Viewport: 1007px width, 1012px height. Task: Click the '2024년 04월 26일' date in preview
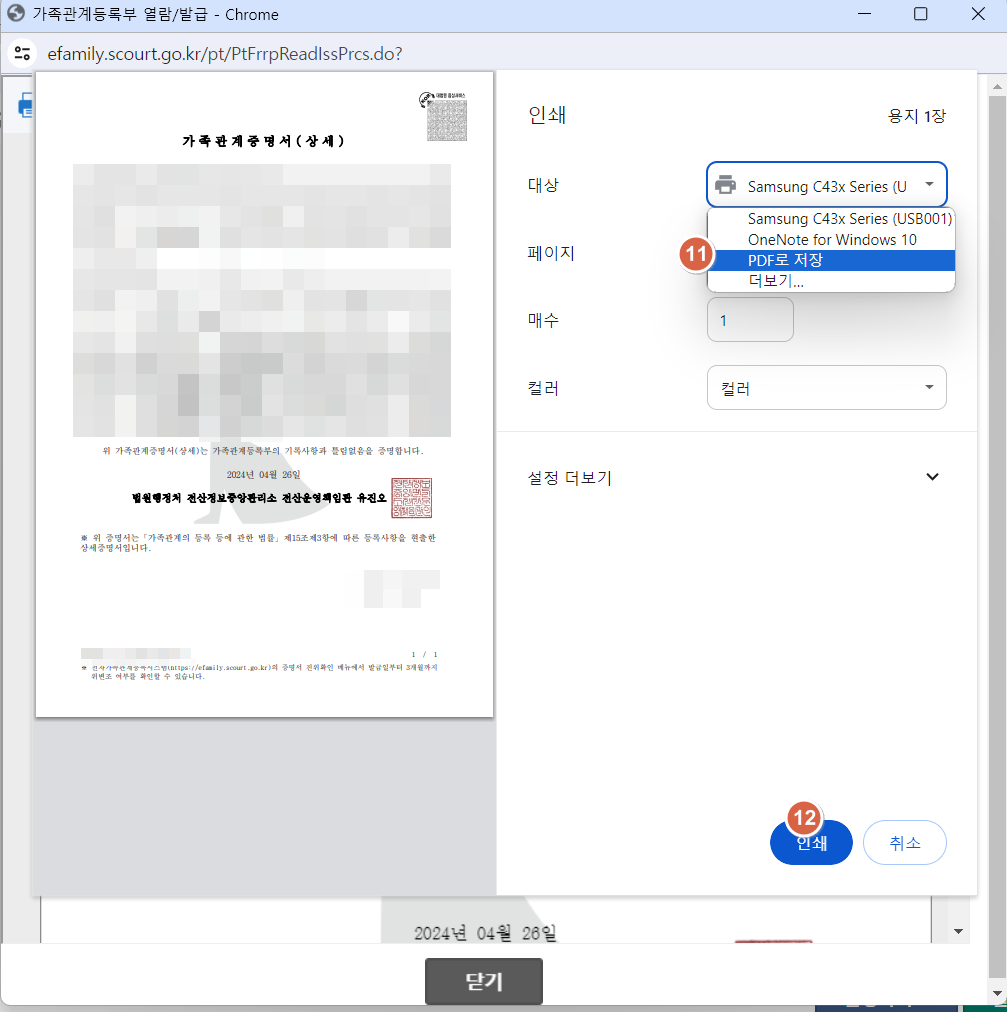(x=263, y=474)
